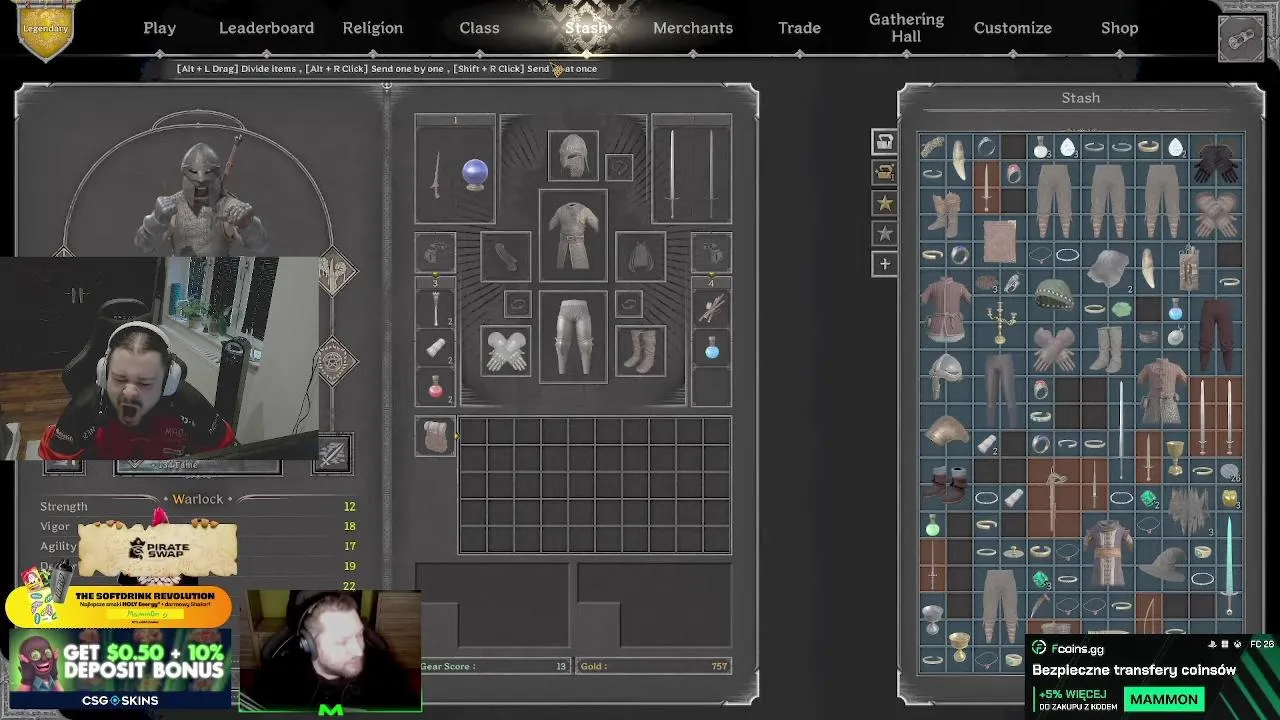The height and width of the screenshot is (720, 1280).
Task: Pick the black gloves in stash
Action: pos(1216,162)
